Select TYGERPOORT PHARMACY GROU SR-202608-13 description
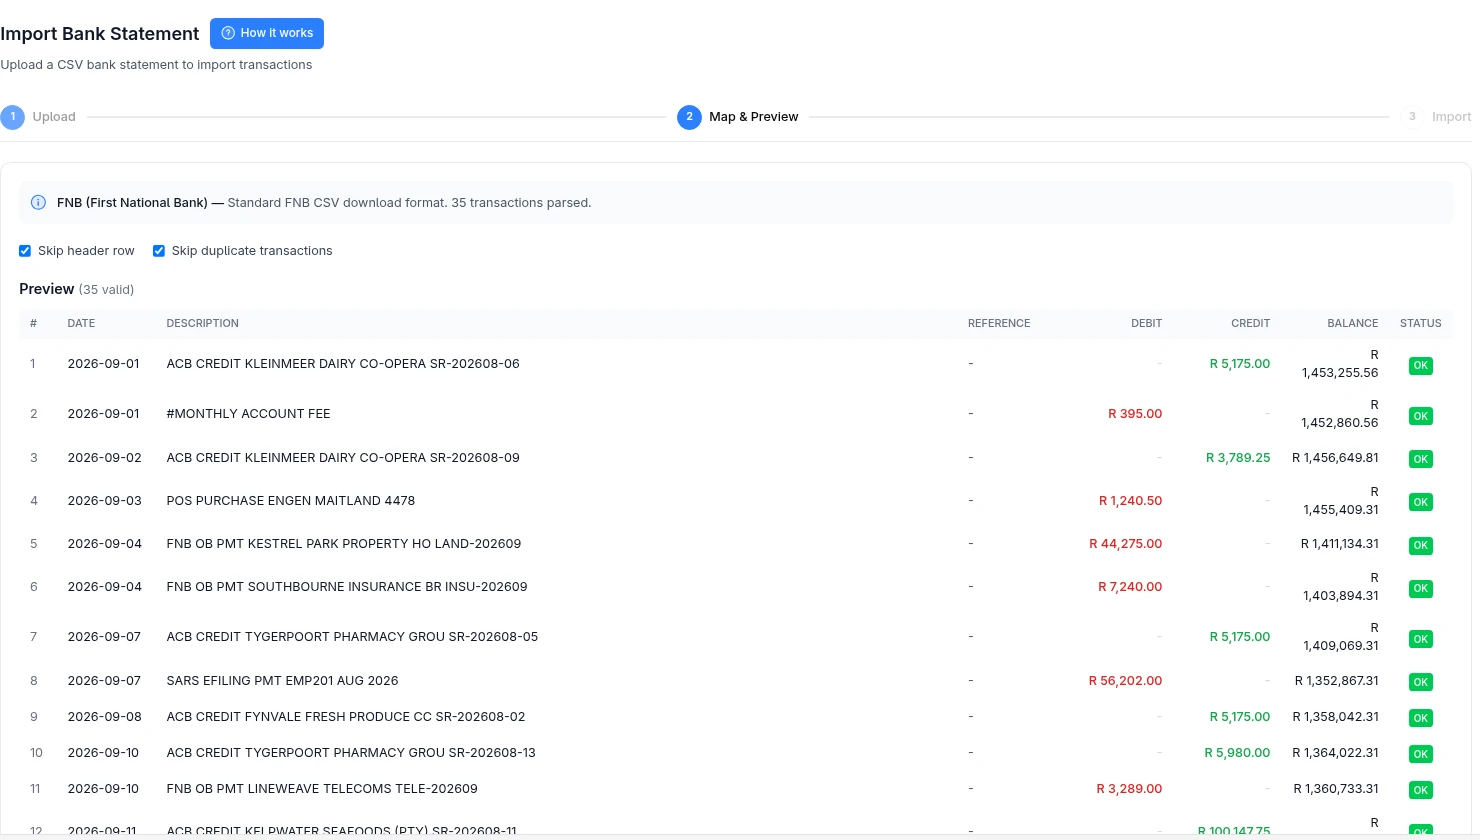The height and width of the screenshot is (840, 1480). (351, 753)
